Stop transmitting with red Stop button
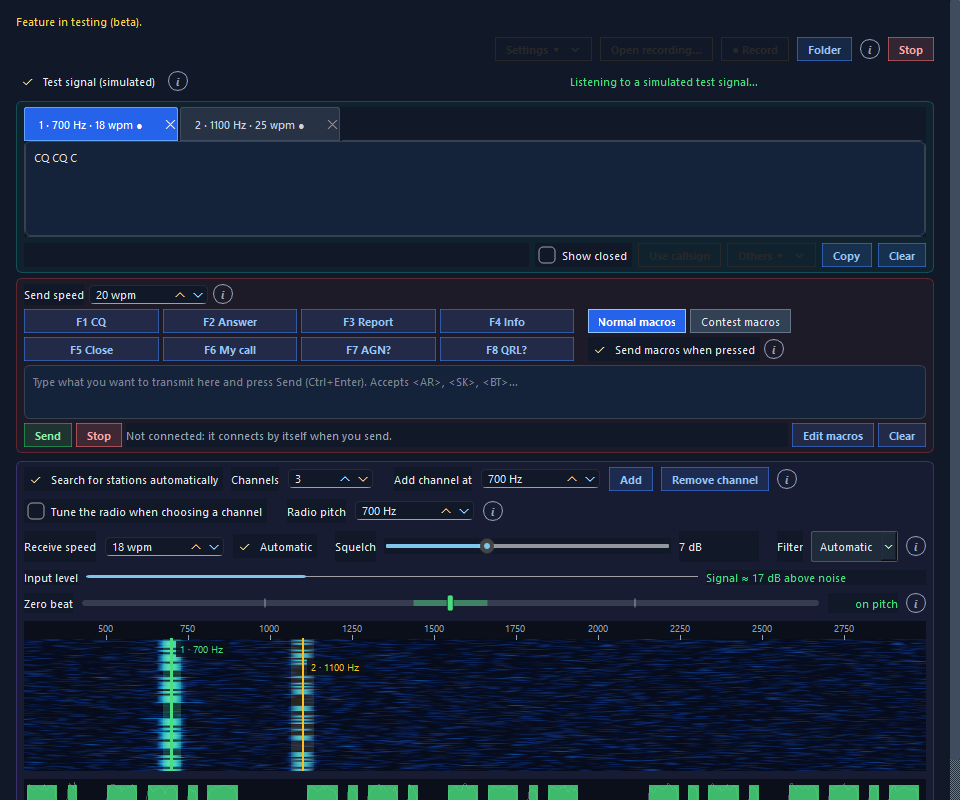Image resolution: width=960 pixels, height=800 pixels. [x=99, y=436]
